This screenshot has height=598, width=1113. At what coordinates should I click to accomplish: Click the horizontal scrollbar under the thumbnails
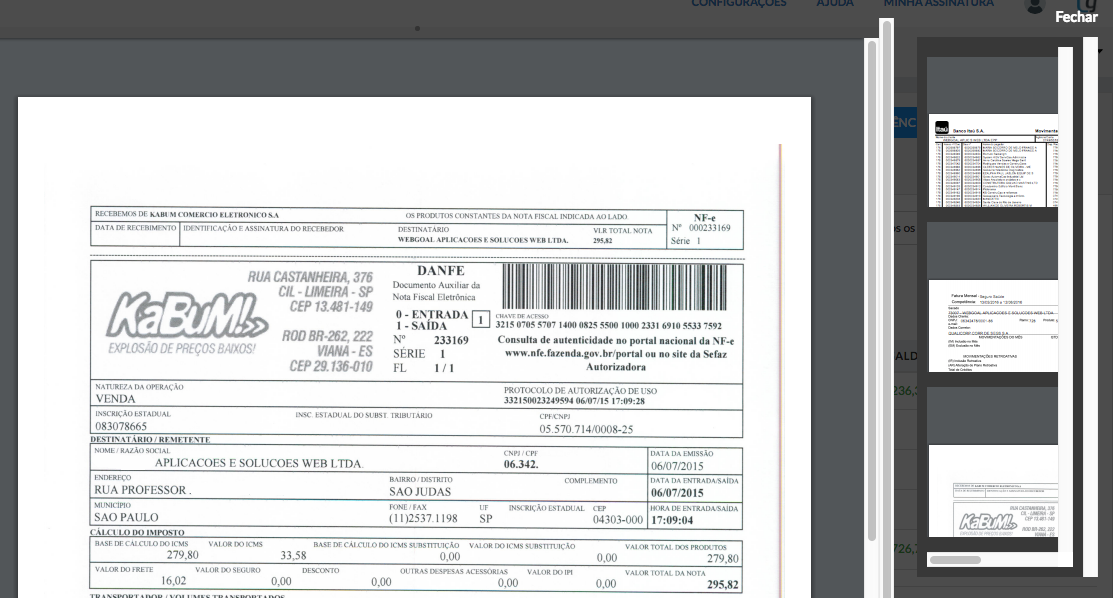pos(955,560)
